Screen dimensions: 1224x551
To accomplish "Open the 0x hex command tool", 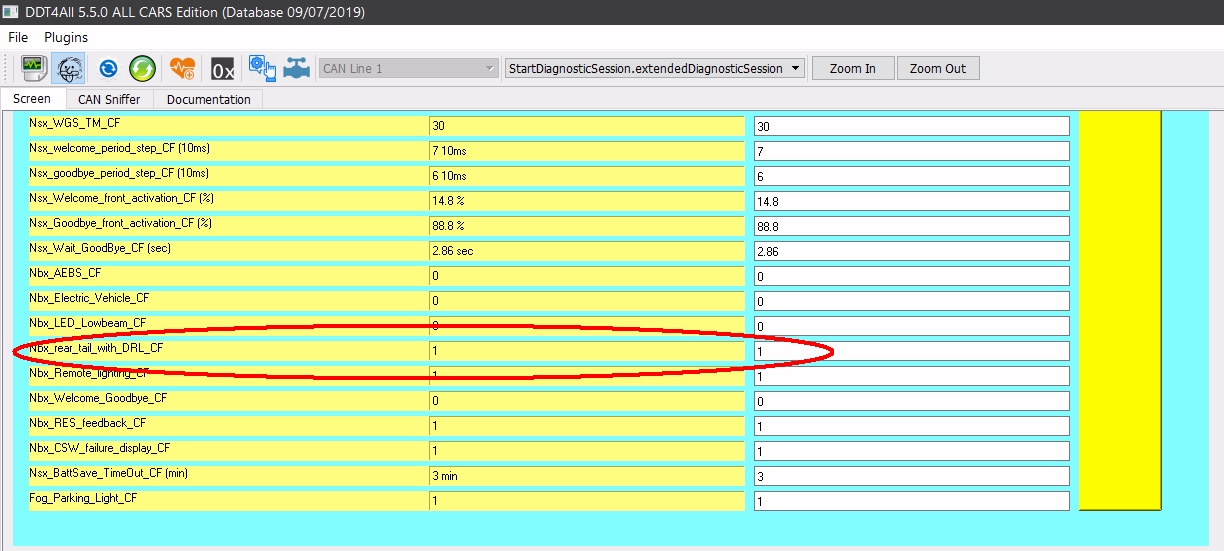I will click(x=222, y=69).
